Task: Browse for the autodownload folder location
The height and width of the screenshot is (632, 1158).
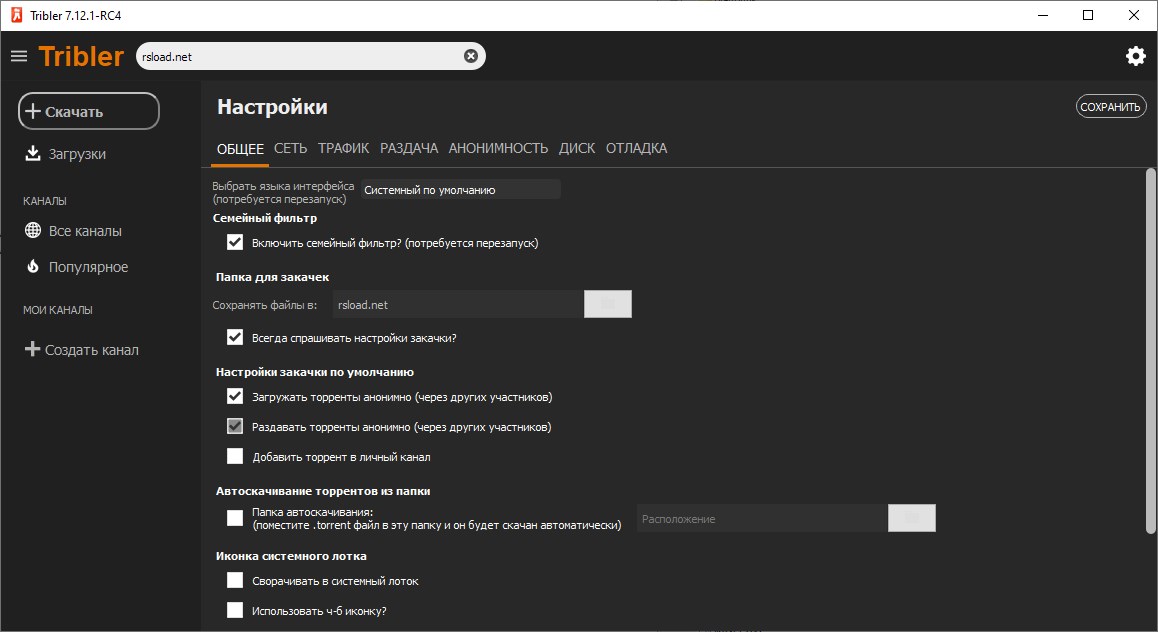Action: pyautogui.click(x=911, y=518)
